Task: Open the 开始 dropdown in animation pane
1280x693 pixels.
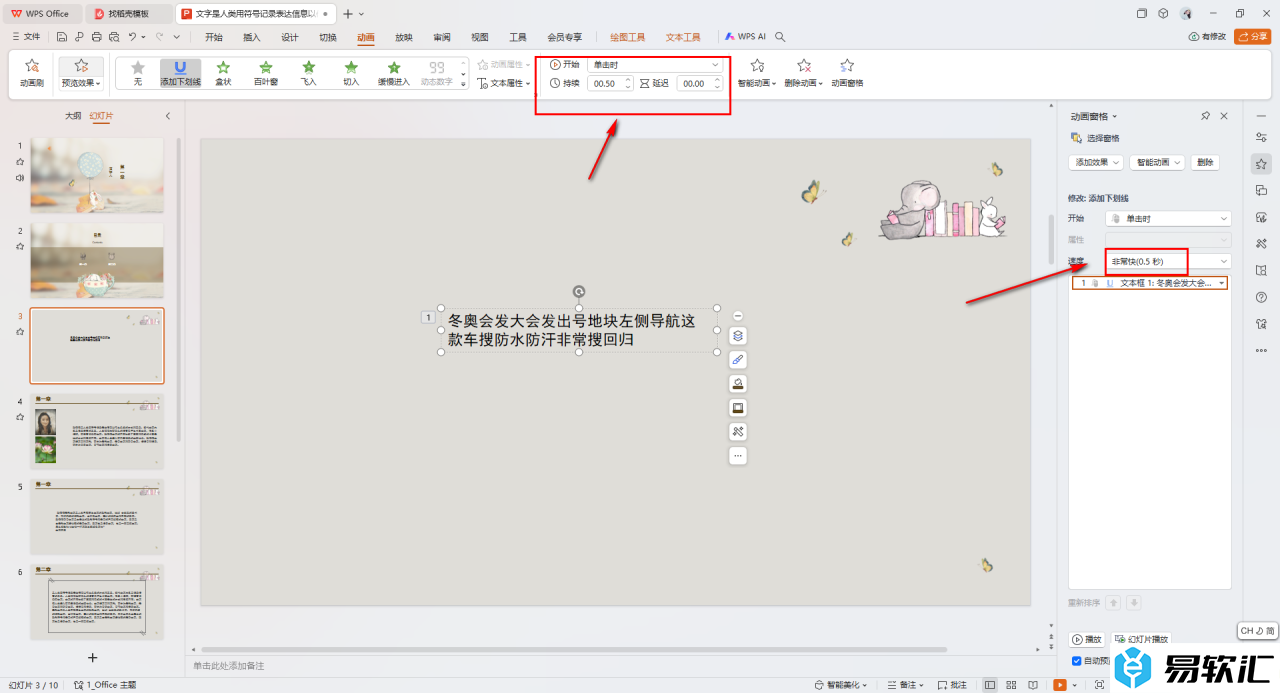Action: coord(1168,218)
